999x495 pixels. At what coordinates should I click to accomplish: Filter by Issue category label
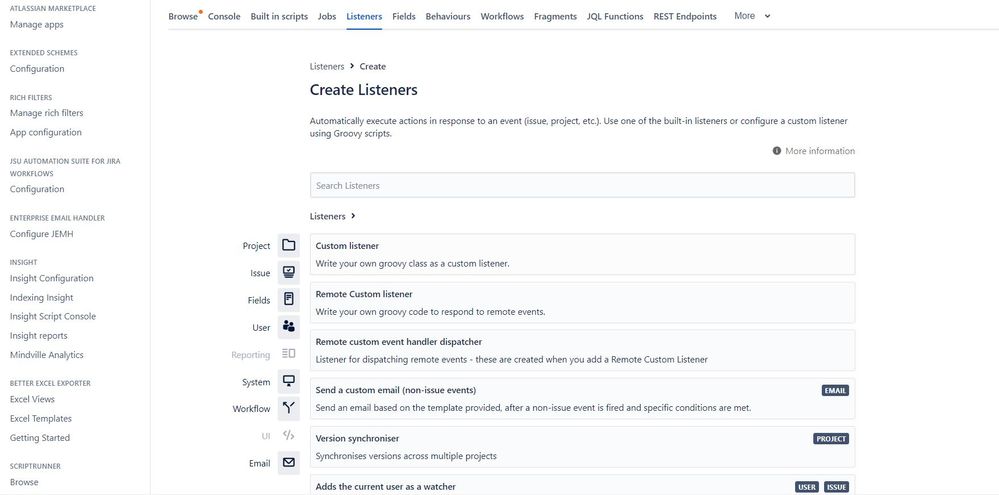(260, 273)
